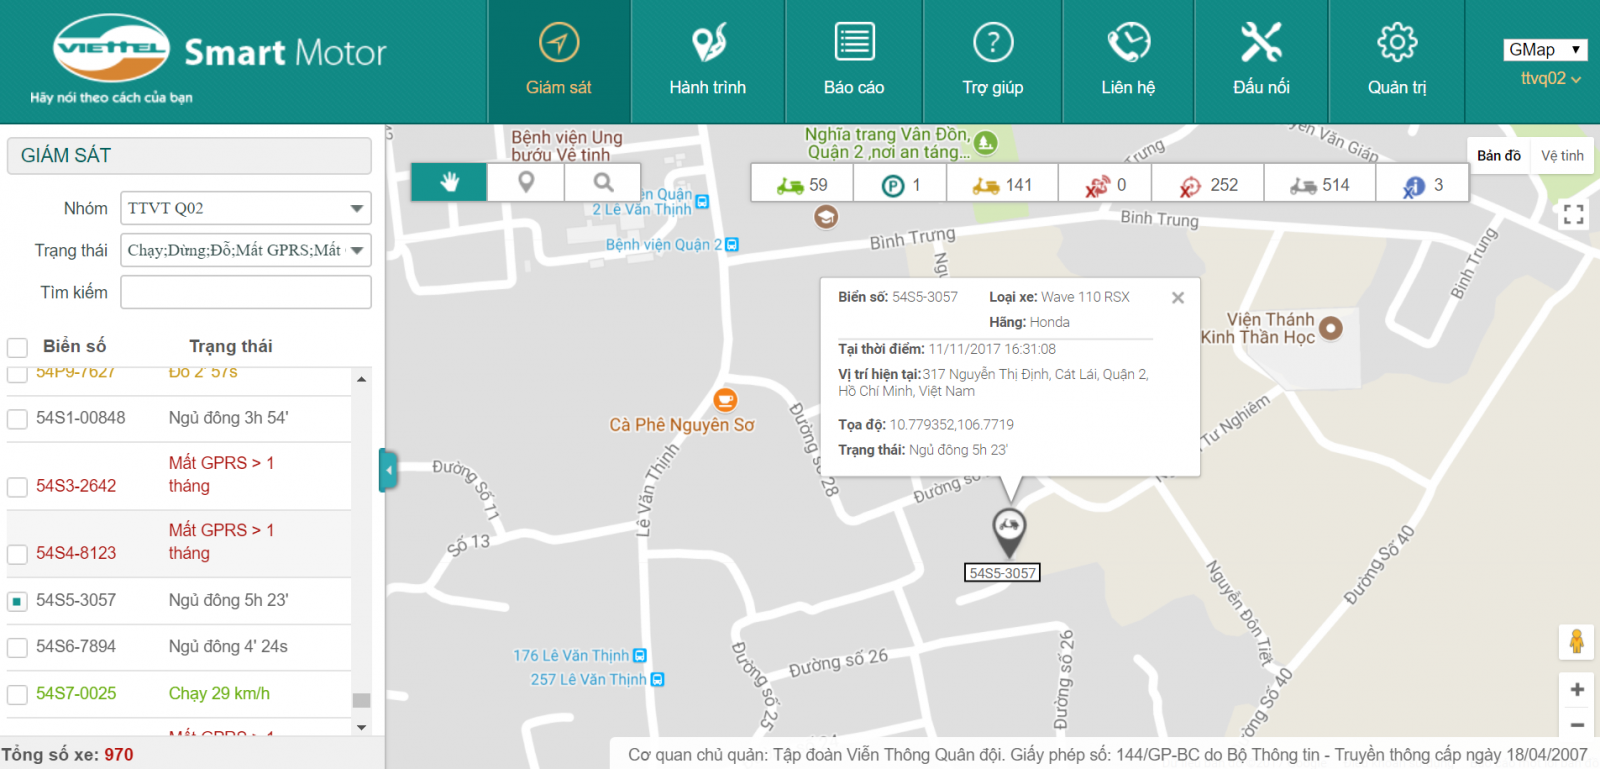Enter fullscreen map view
1600x769 pixels.
pos(1573,214)
